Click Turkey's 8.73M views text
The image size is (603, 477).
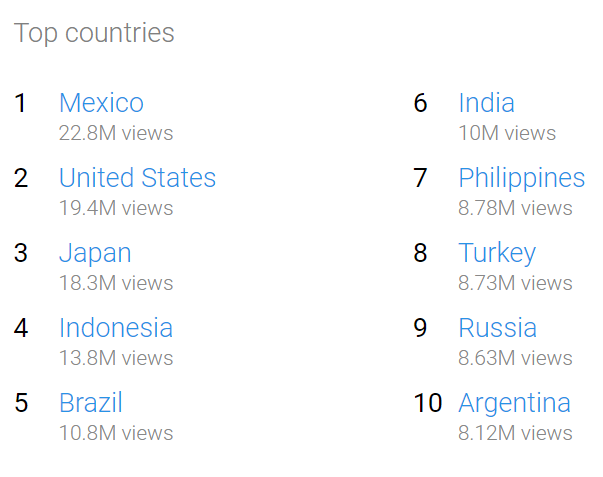point(515,283)
